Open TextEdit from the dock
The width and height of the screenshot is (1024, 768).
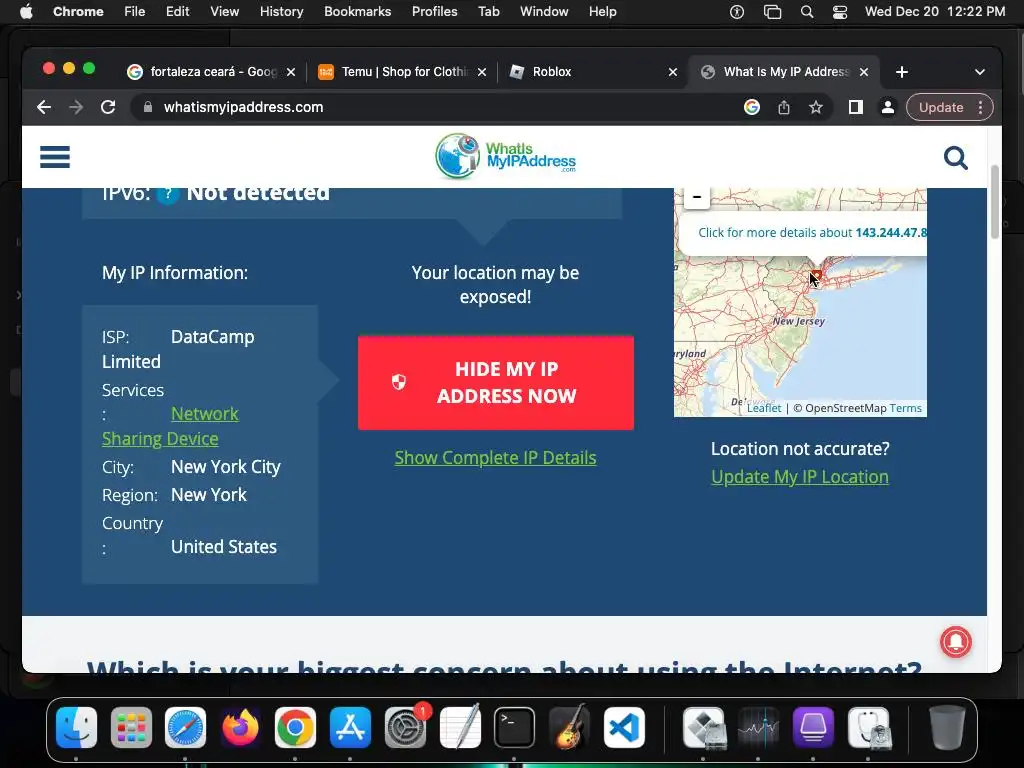click(460, 727)
